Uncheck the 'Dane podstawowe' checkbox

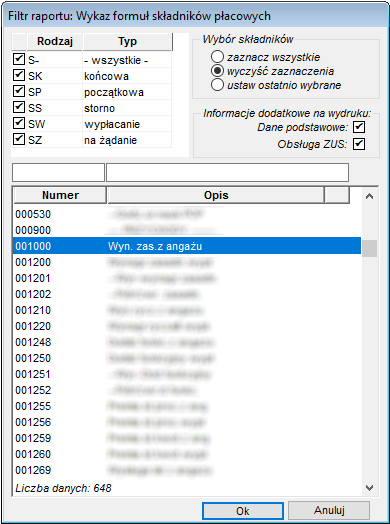359,127
